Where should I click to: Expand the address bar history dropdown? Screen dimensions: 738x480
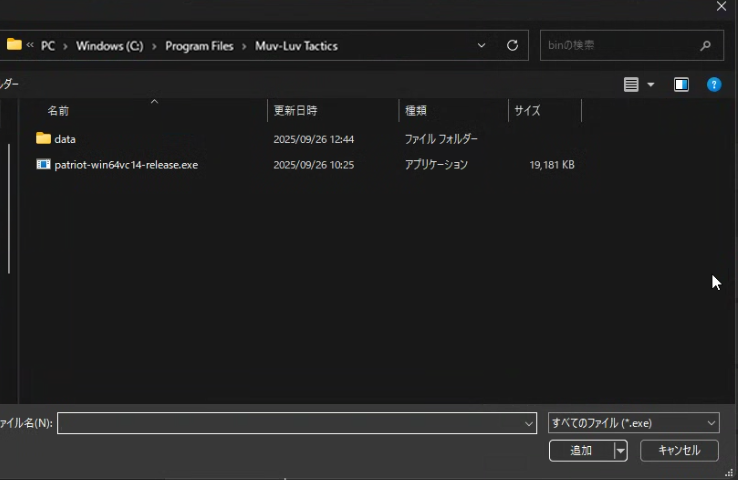[x=482, y=46]
